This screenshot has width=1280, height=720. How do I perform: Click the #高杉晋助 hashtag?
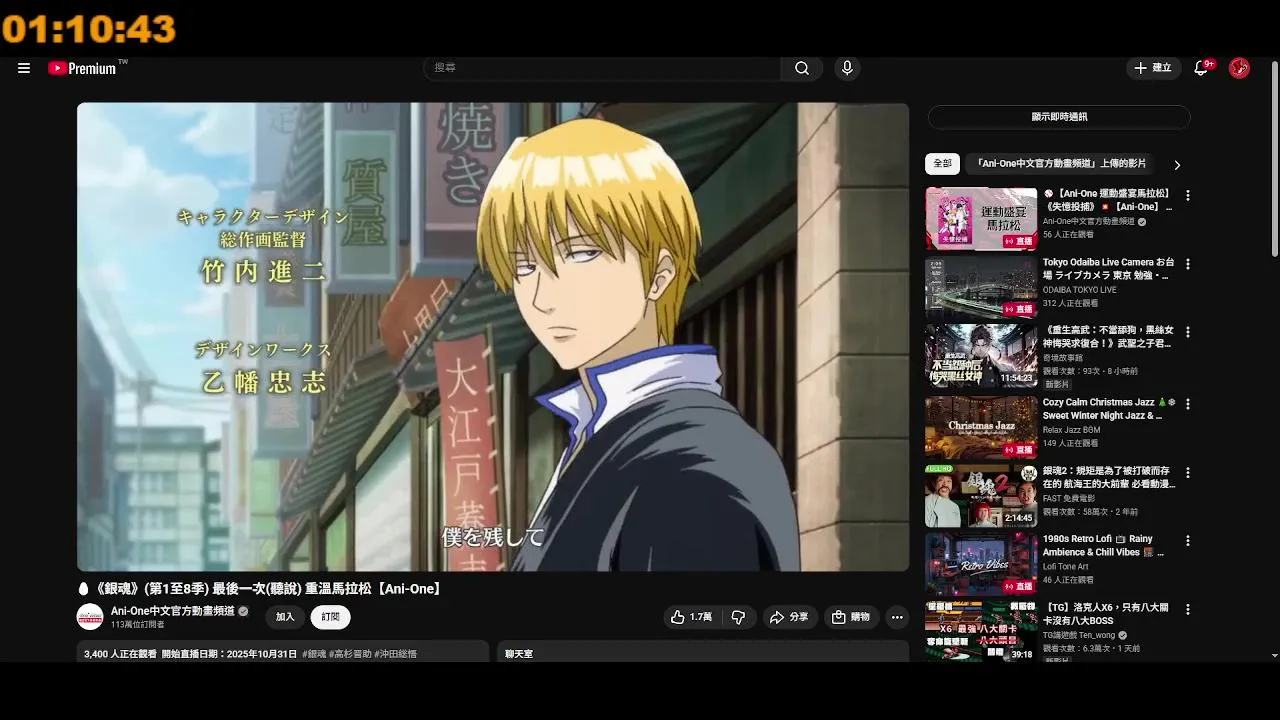point(349,654)
